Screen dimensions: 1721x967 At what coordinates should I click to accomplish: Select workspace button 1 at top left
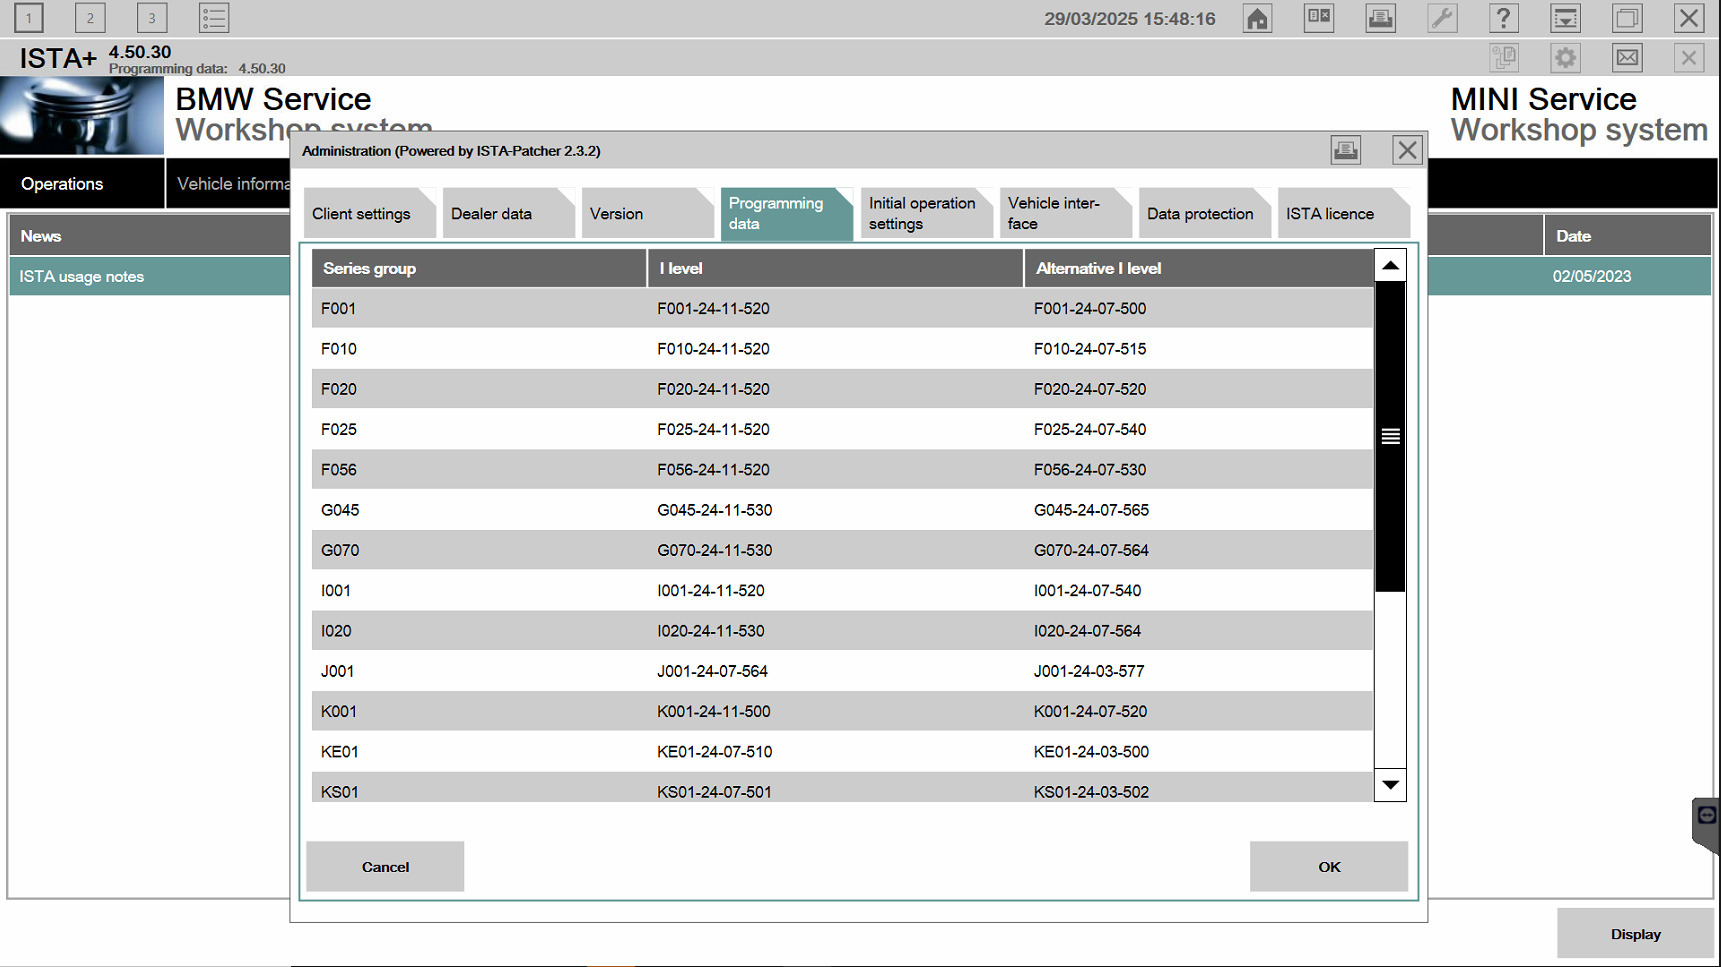pos(29,17)
